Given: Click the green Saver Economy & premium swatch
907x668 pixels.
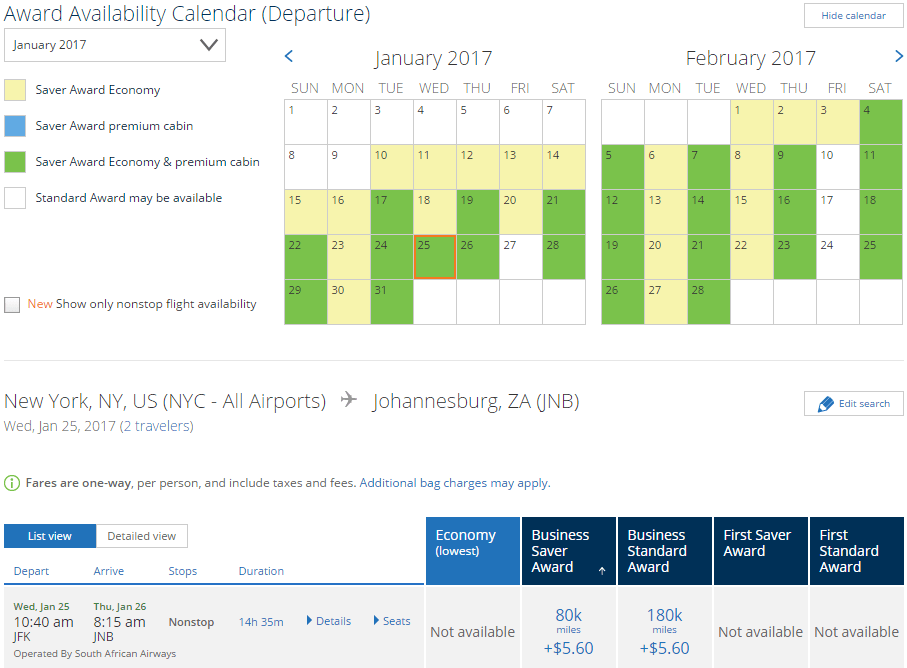Looking at the screenshot, I should coord(15,162).
